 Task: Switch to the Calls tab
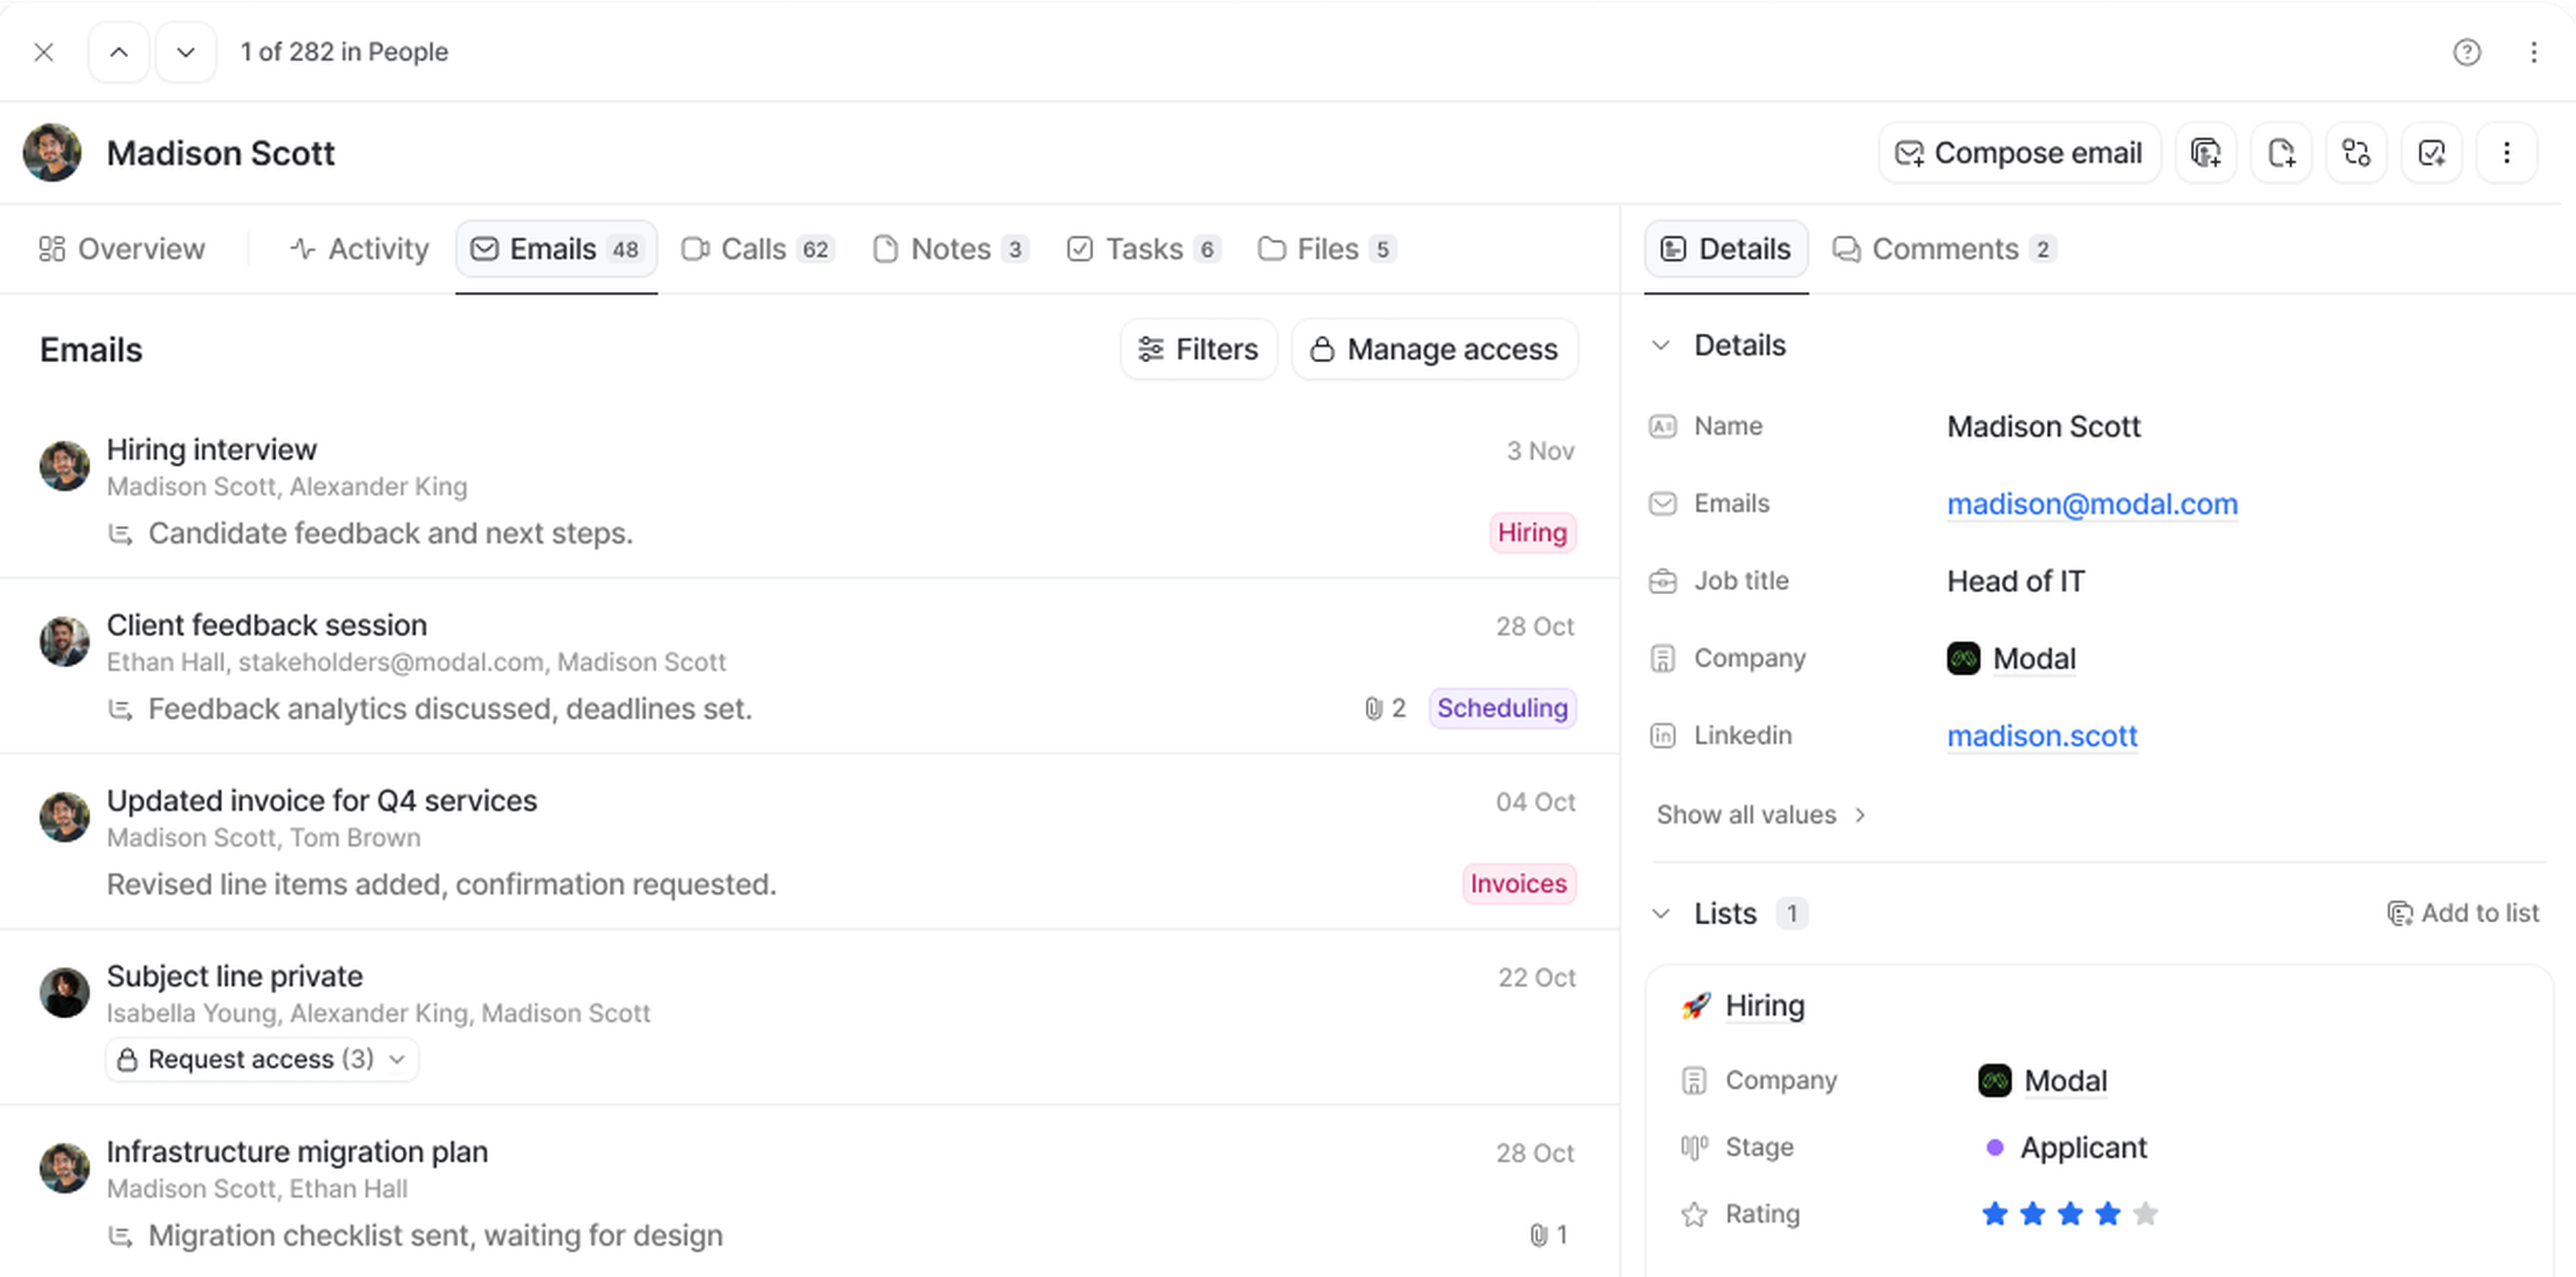coord(756,249)
